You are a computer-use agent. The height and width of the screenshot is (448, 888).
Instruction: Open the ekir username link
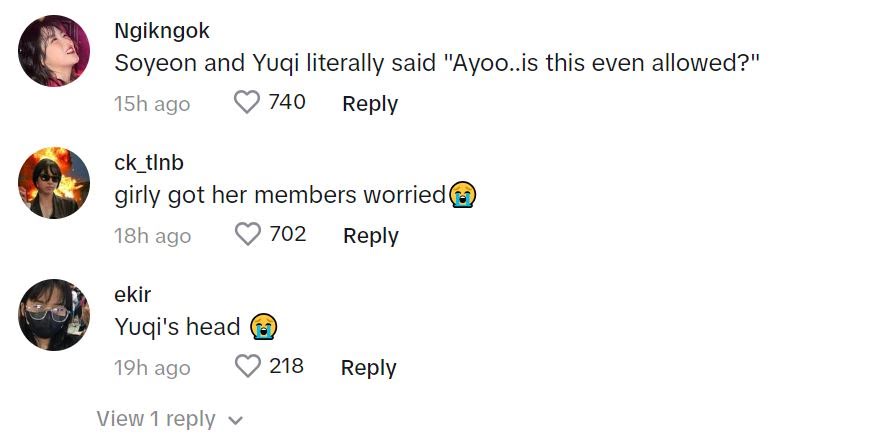133,295
